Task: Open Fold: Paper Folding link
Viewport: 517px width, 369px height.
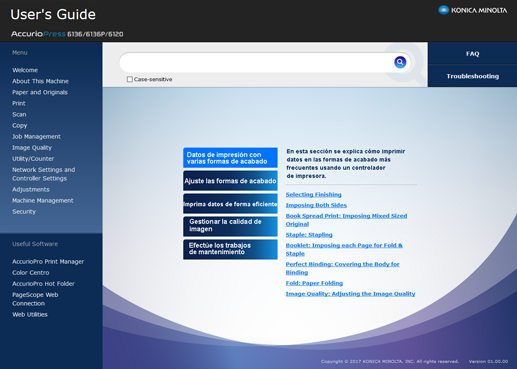Action: pyautogui.click(x=314, y=283)
